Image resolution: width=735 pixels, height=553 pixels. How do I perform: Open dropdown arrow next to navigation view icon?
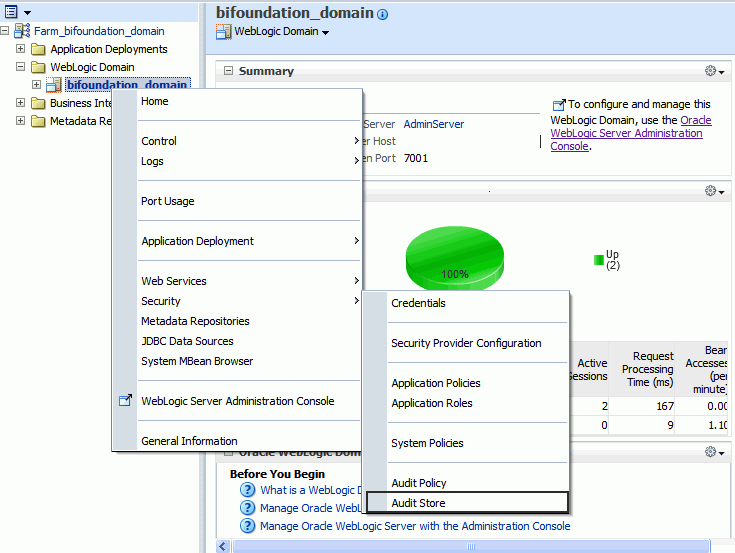click(x=27, y=13)
